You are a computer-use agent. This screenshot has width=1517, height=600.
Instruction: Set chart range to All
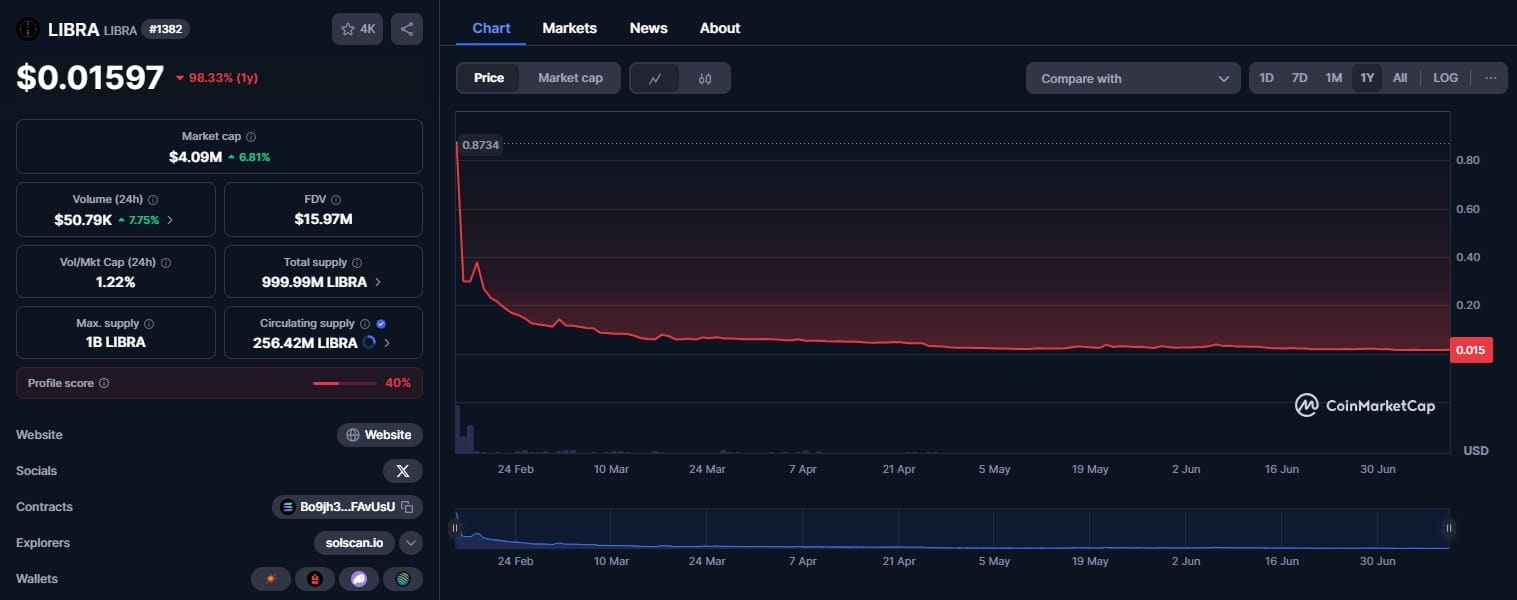click(1400, 78)
